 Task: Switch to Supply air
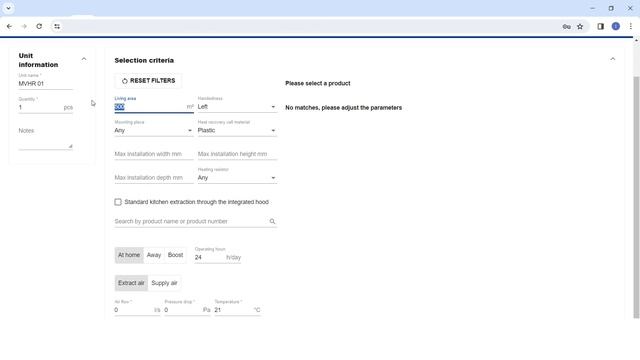(164, 283)
